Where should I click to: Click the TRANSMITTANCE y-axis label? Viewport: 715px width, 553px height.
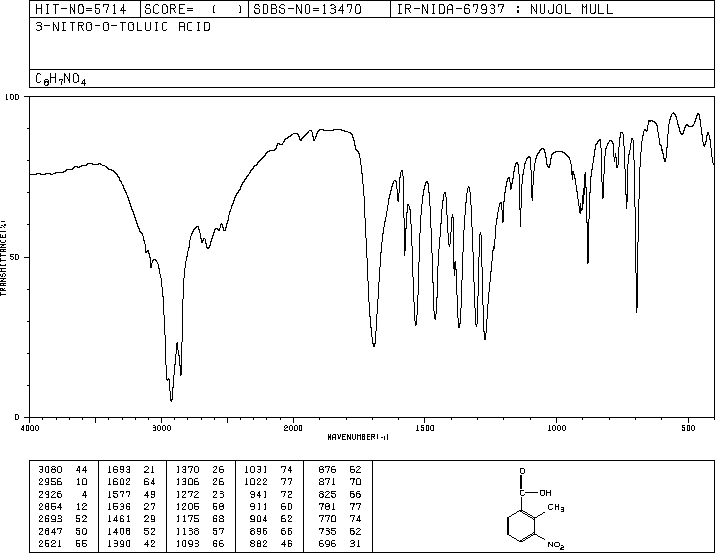(4, 258)
